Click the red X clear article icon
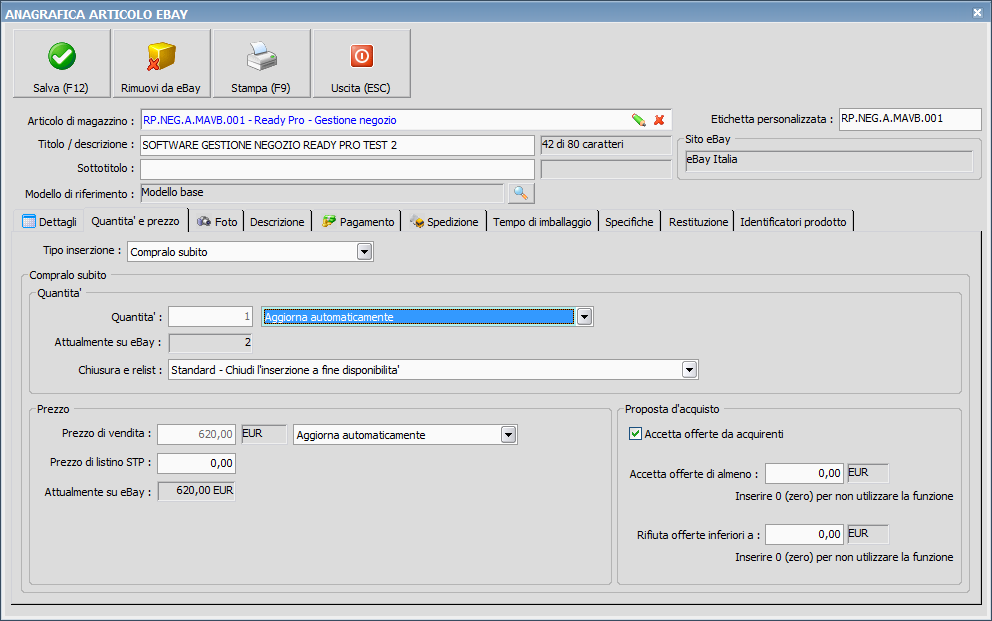 click(659, 120)
